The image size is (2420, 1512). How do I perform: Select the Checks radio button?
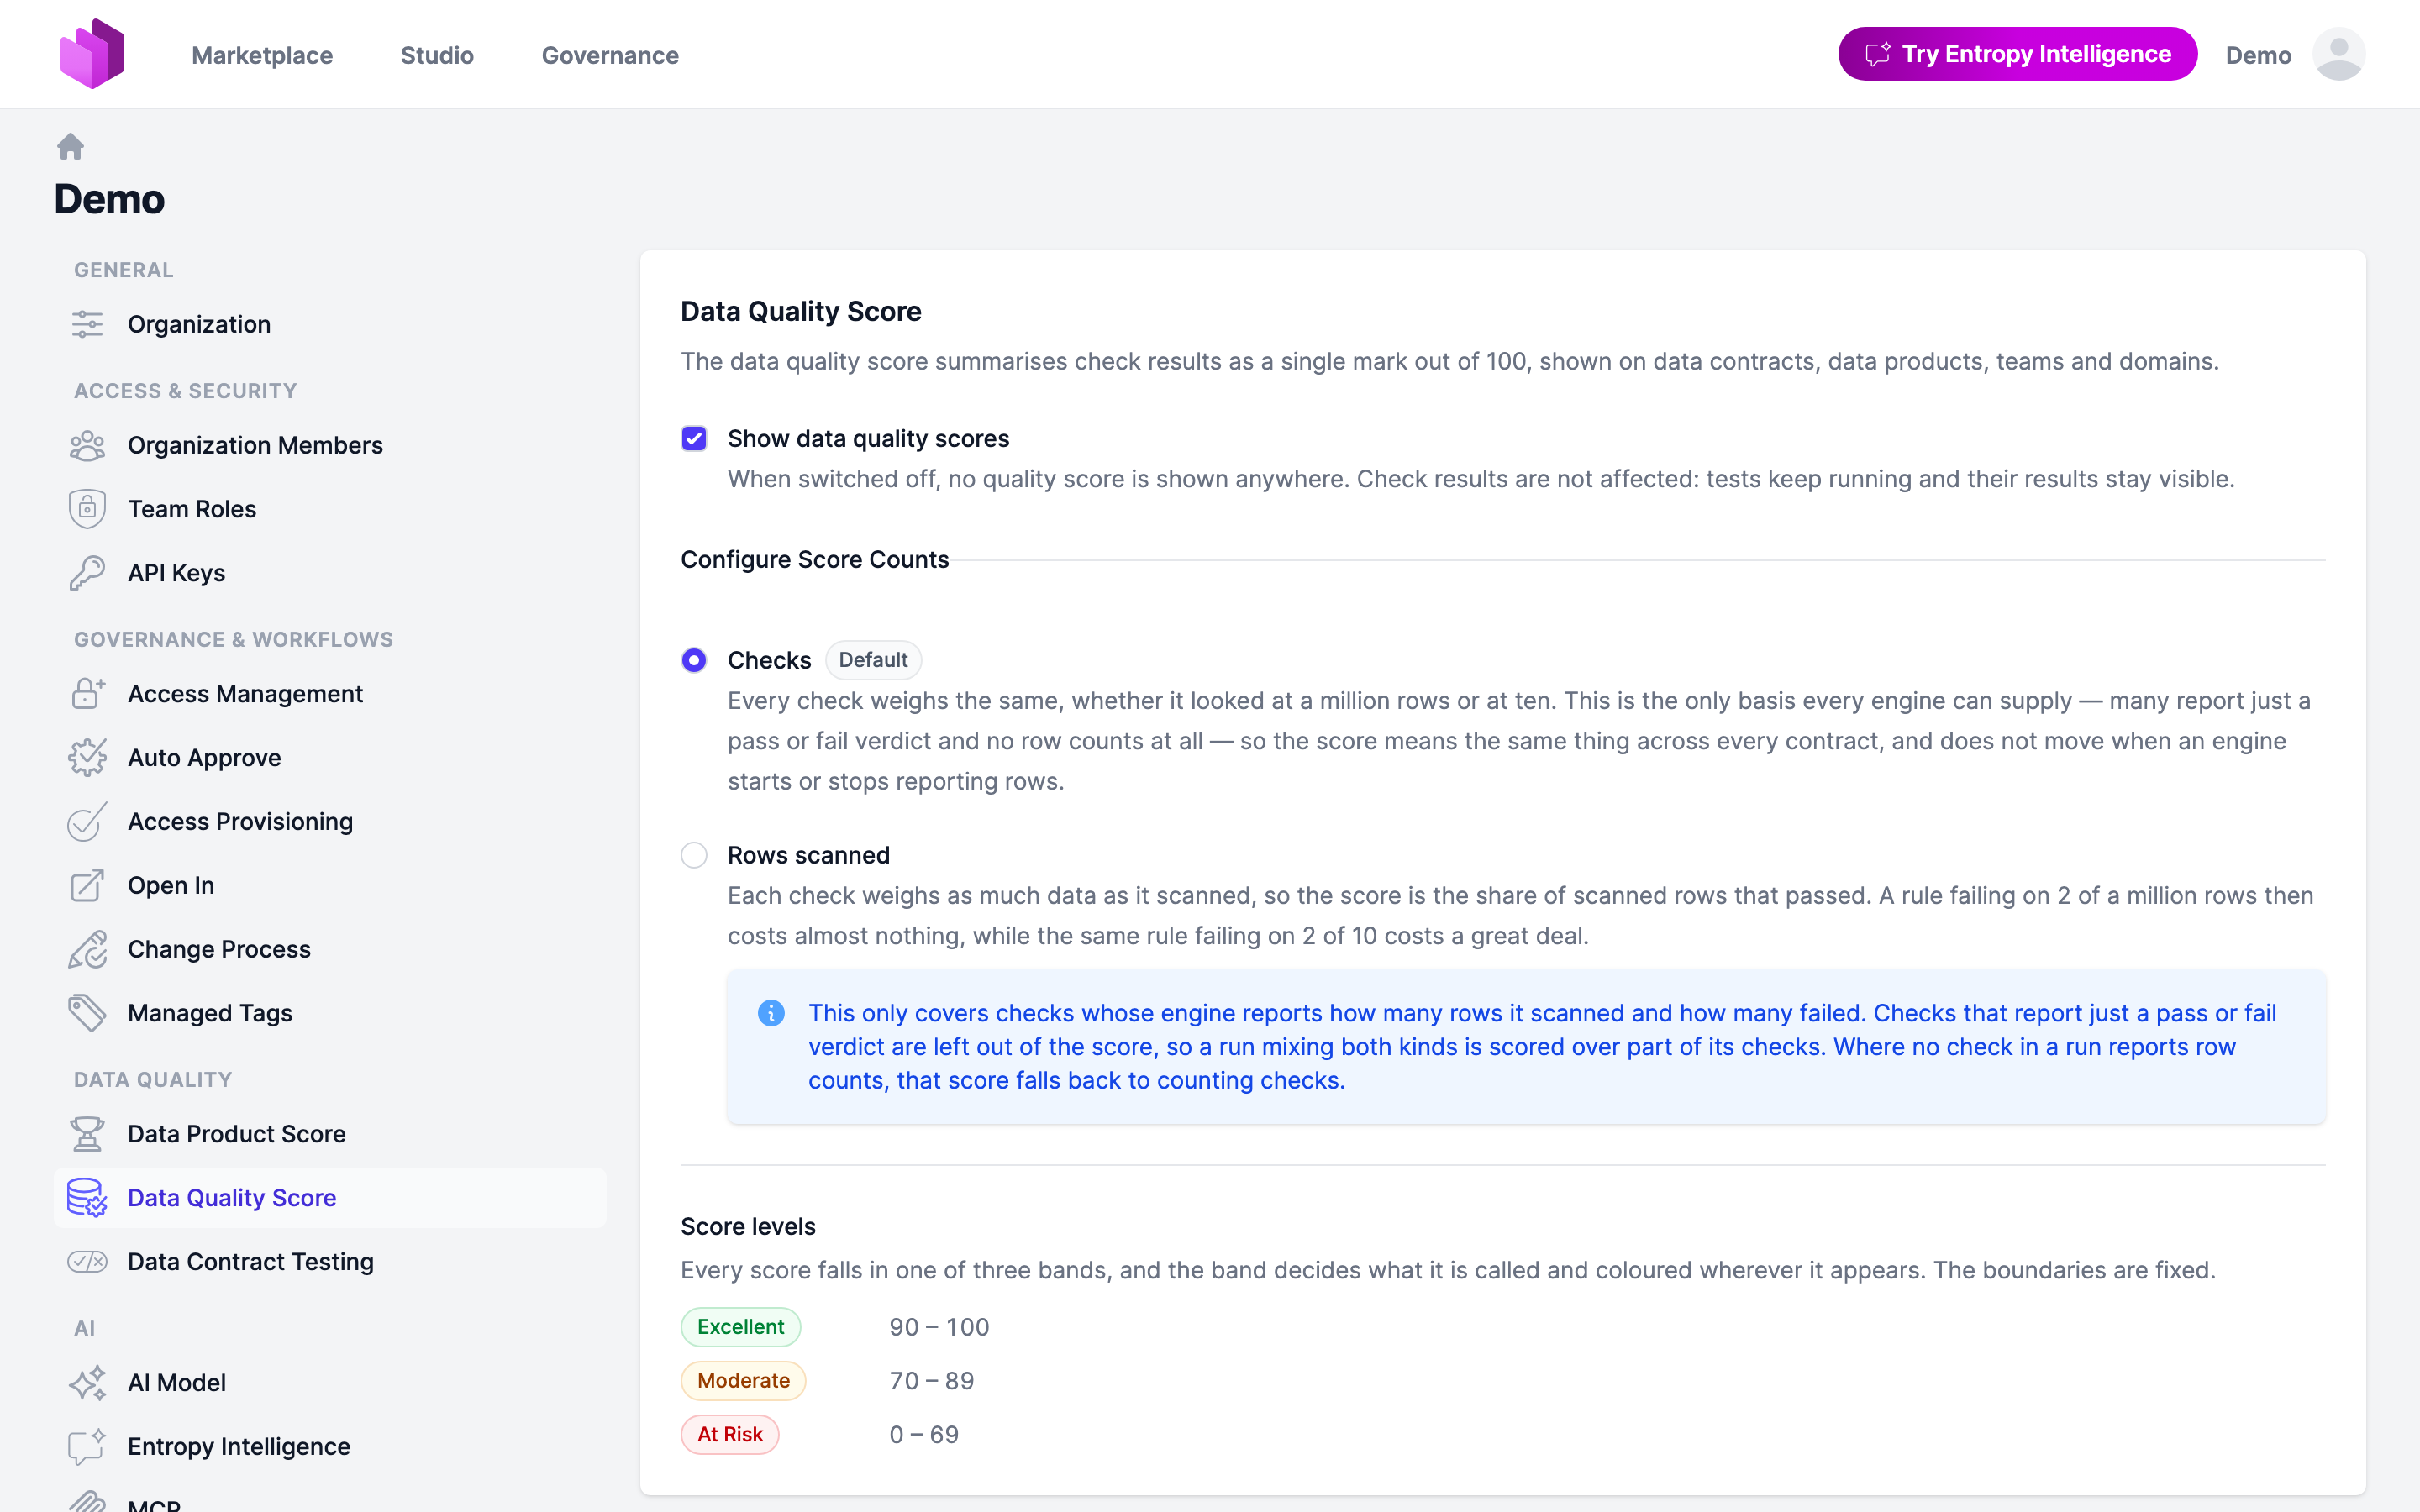click(x=694, y=660)
